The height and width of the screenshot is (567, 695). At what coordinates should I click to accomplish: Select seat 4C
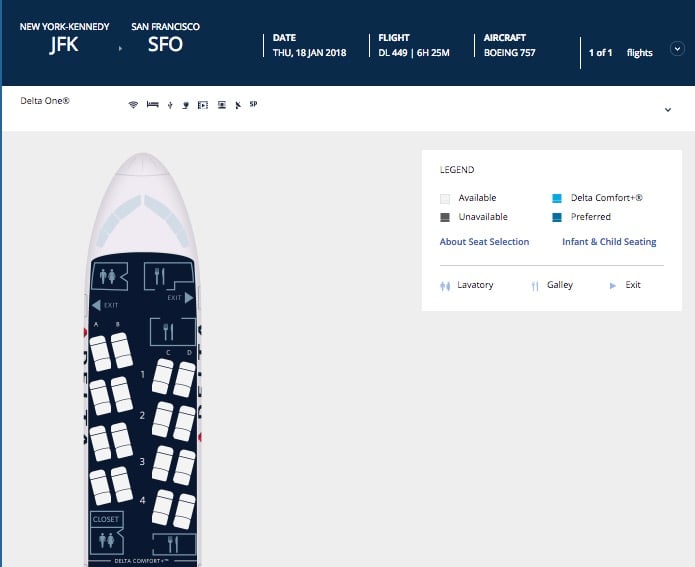coord(163,508)
